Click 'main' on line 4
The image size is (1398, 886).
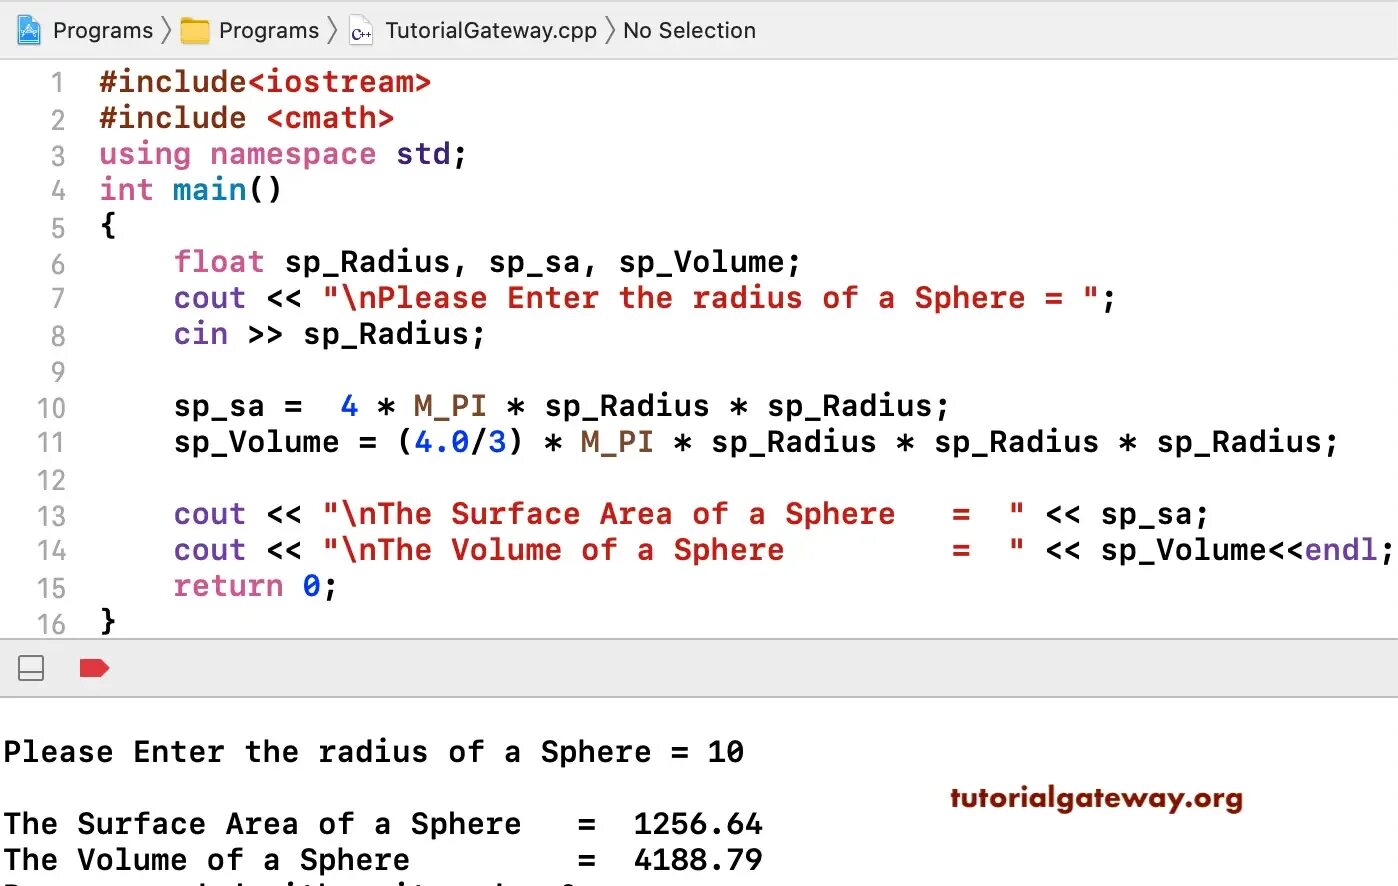[x=210, y=190]
